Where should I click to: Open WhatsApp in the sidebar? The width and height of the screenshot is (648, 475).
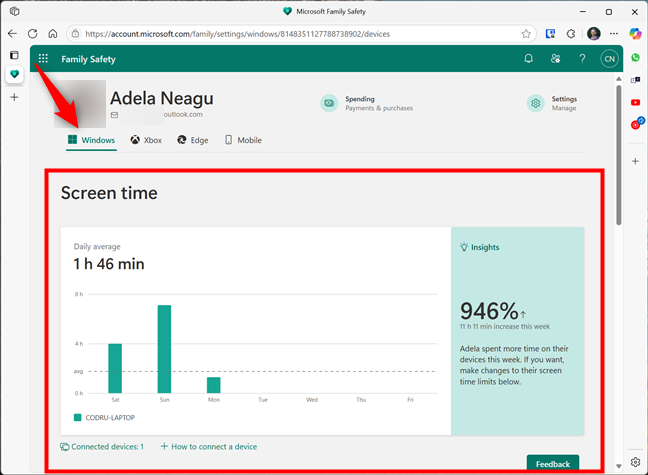pyautogui.click(x=636, y=57)
